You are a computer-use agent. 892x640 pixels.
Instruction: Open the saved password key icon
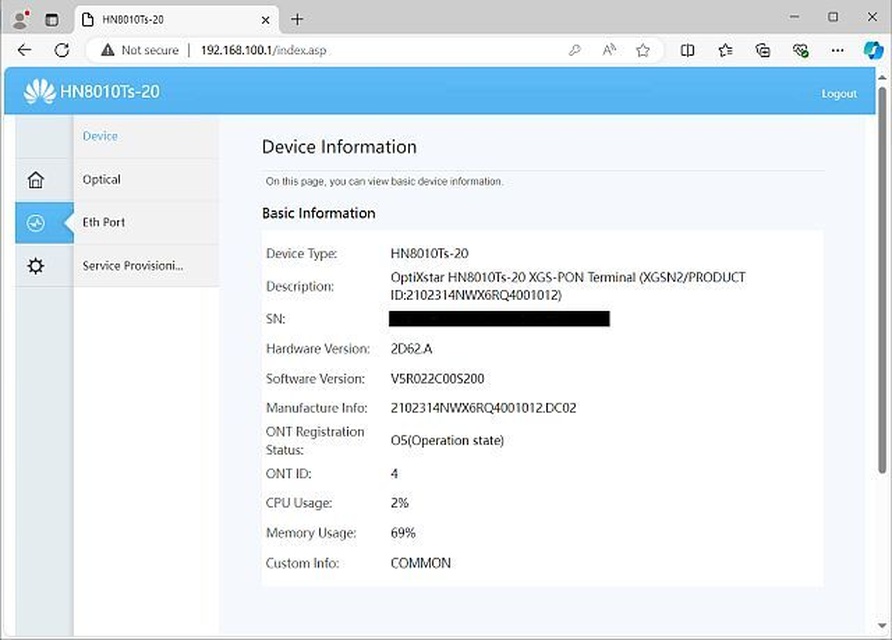(575, 50)
